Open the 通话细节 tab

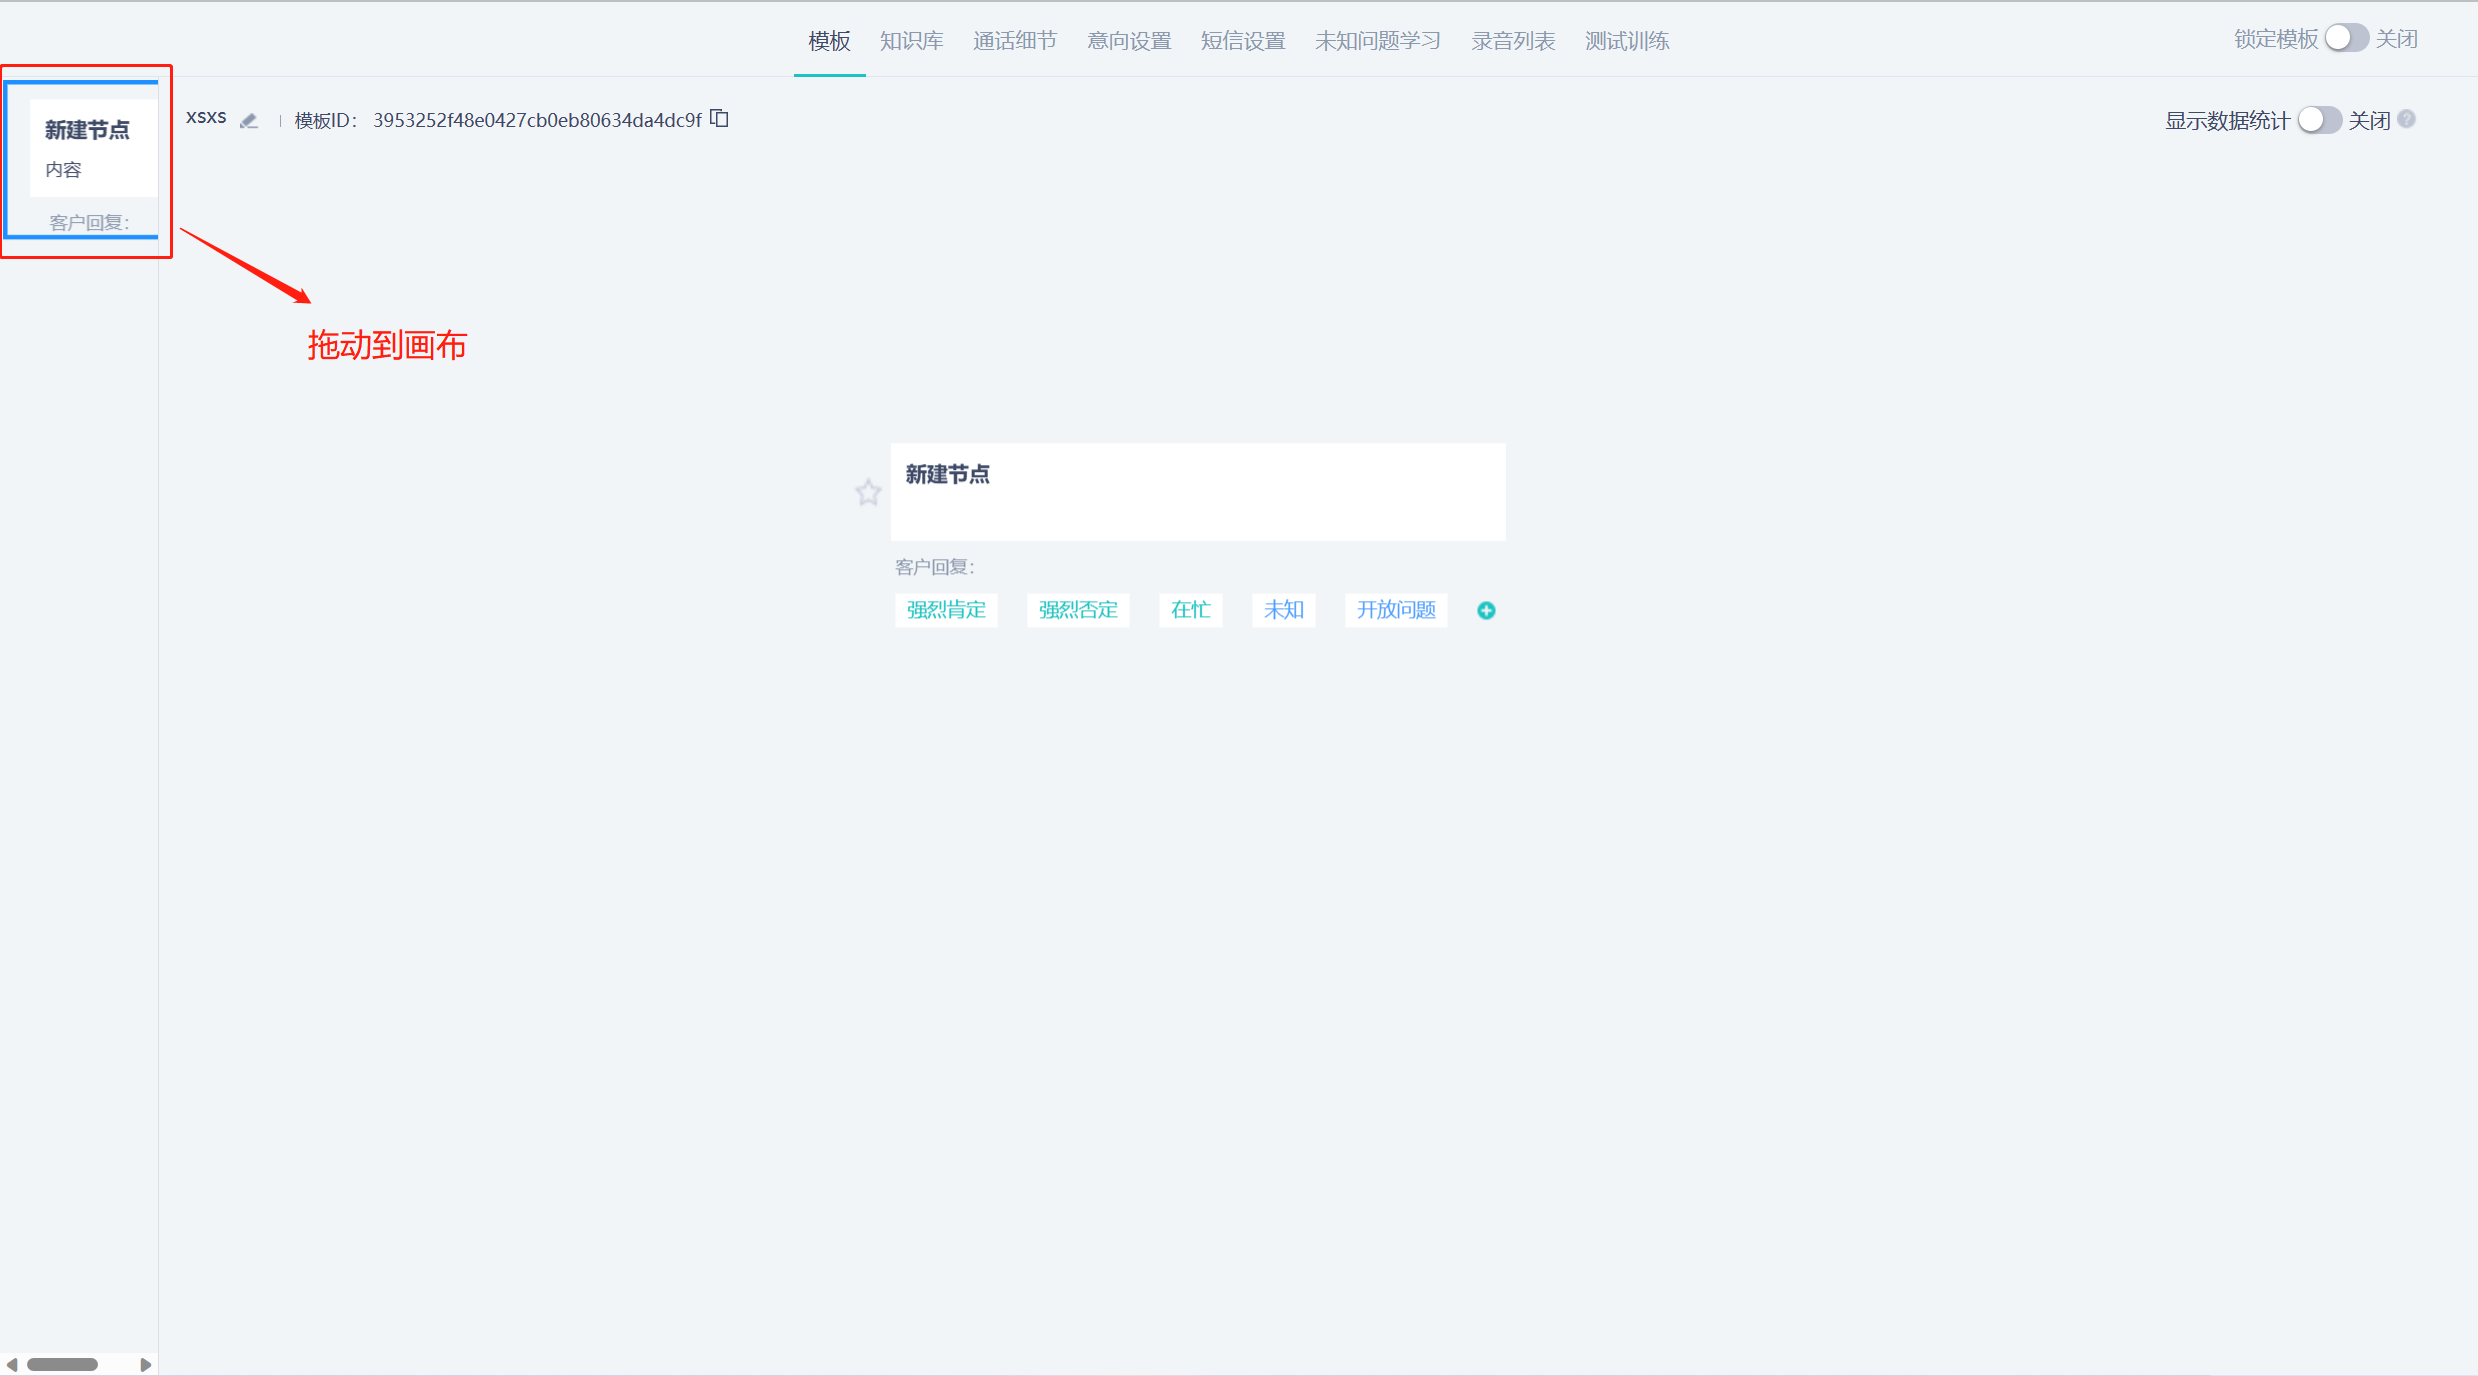tap(1015, 41)
